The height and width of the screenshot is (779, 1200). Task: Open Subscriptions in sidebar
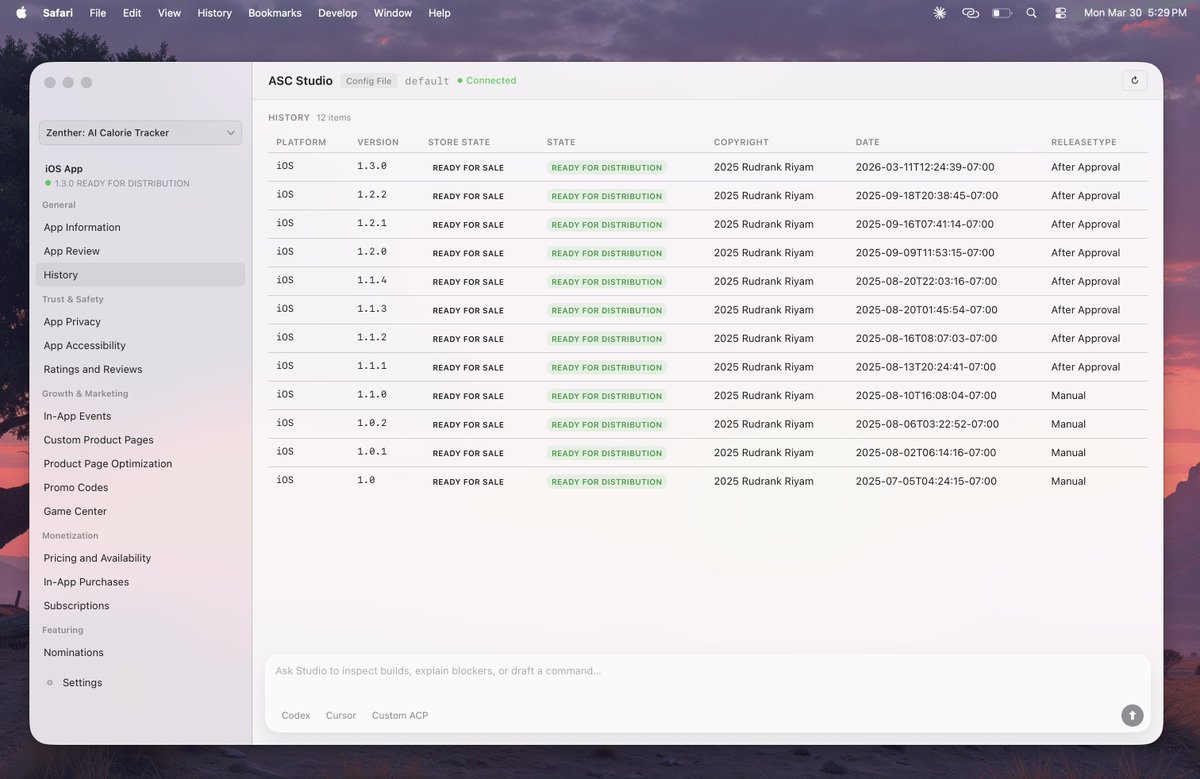[140, 606]
